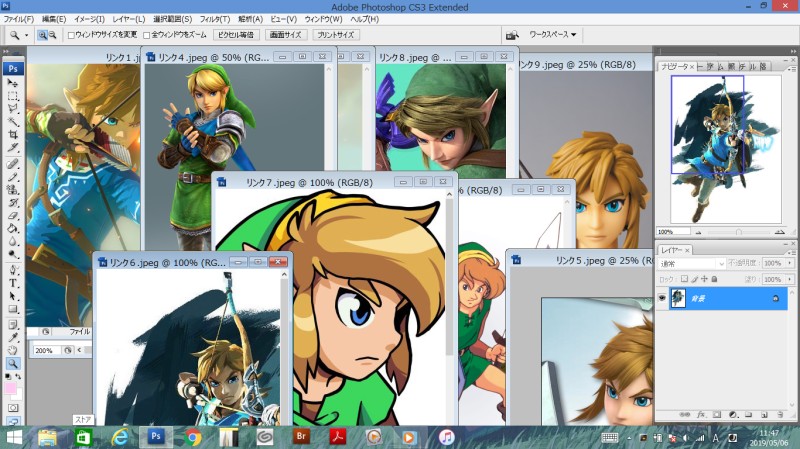The image size is (800, 449).
Task: Hide the 背景 layer using eye icon
Action: coord(662,298)
